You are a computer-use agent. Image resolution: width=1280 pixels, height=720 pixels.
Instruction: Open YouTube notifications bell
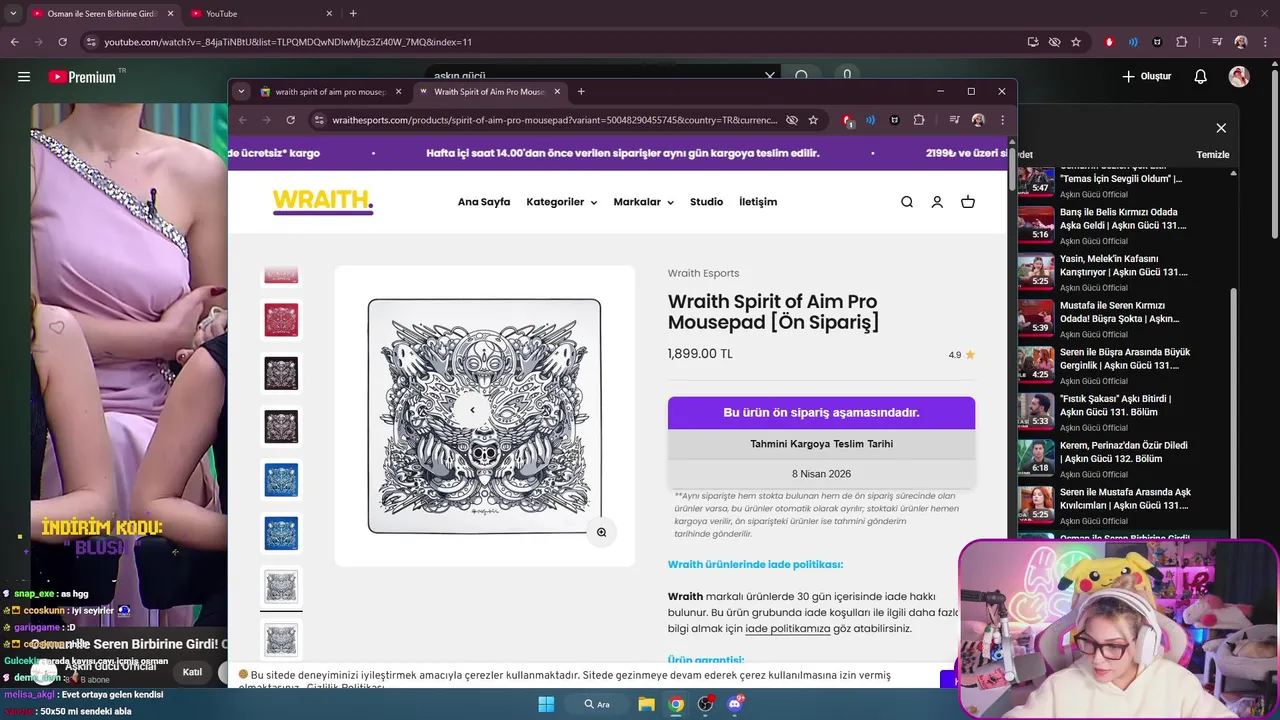[1201, 76]
